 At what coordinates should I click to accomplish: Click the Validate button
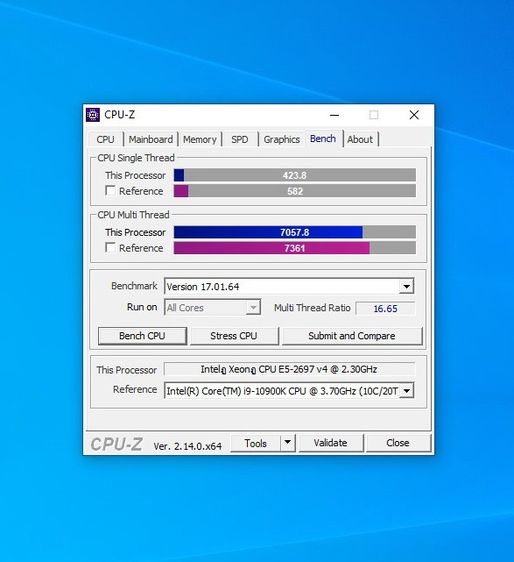[x=330, y=443]
